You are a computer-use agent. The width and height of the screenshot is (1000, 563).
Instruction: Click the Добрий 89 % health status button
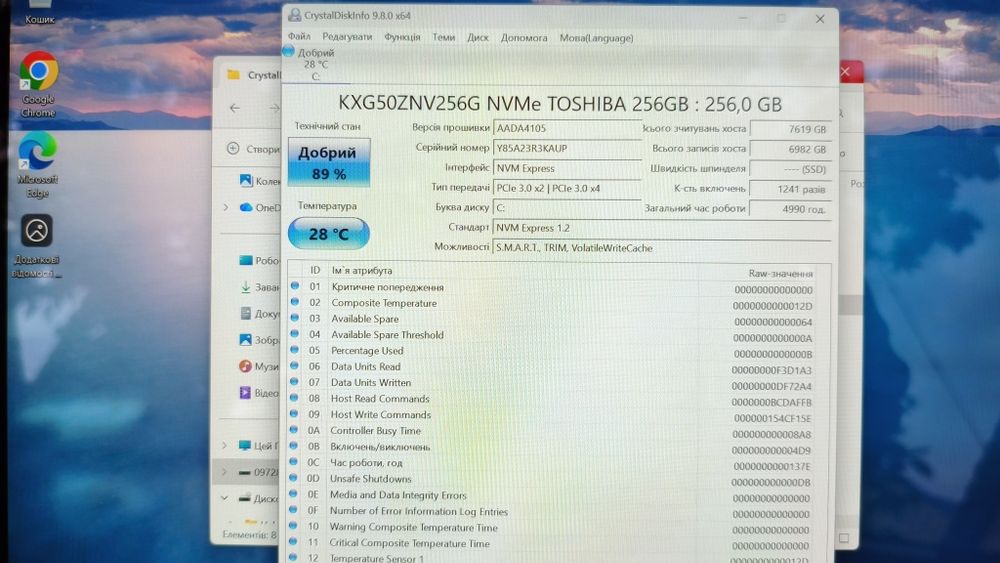pos(329,162)
